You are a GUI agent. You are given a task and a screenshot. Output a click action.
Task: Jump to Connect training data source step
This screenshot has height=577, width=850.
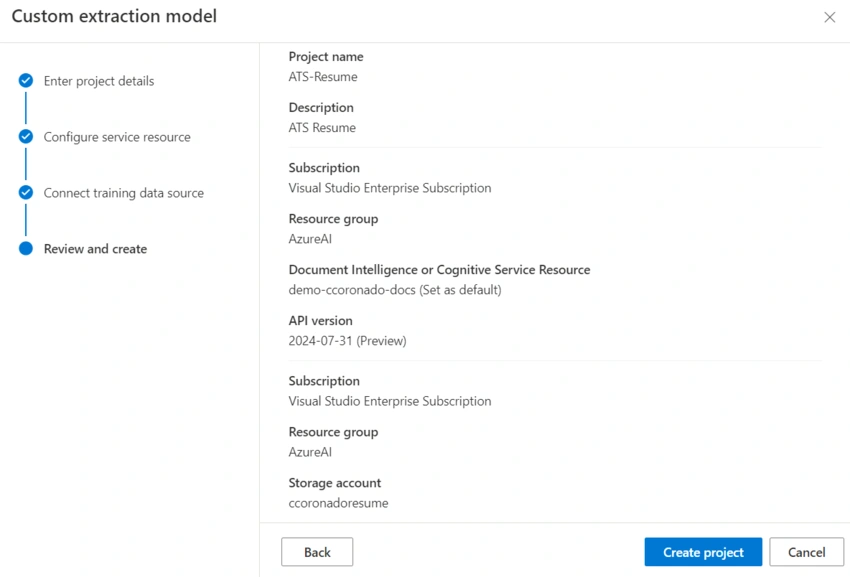click(x=124, y=193)
